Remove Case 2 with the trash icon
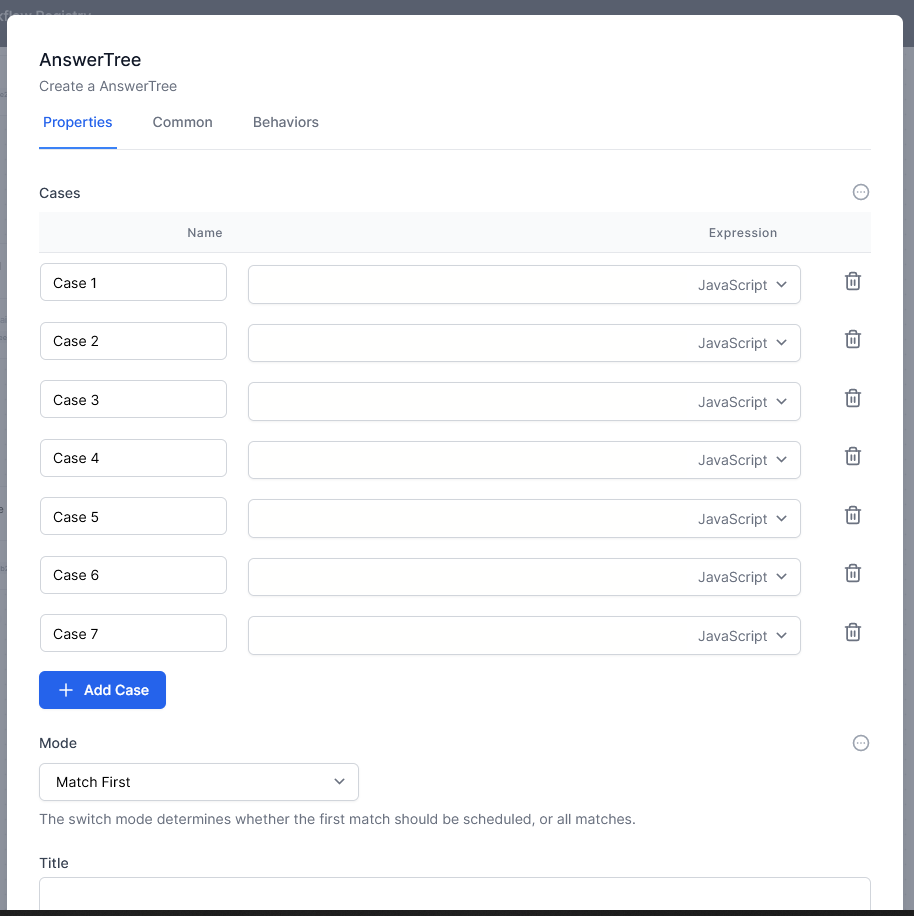Screen dimensions: 914x916 [x=852, y=339]
